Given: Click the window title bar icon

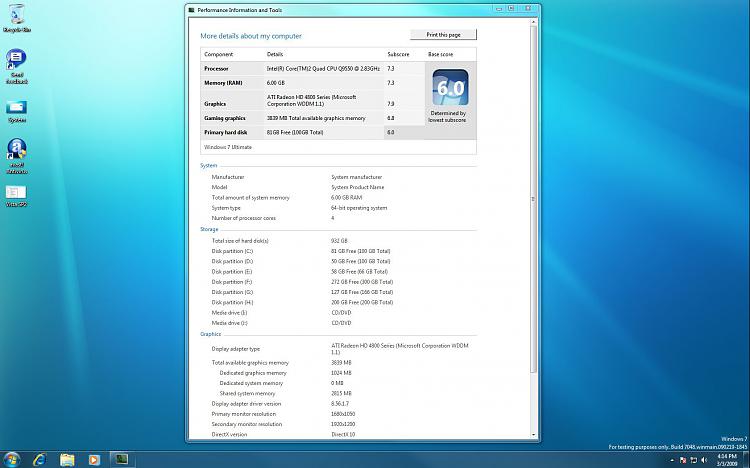Looking at the screenshot, I should point(192,10).
